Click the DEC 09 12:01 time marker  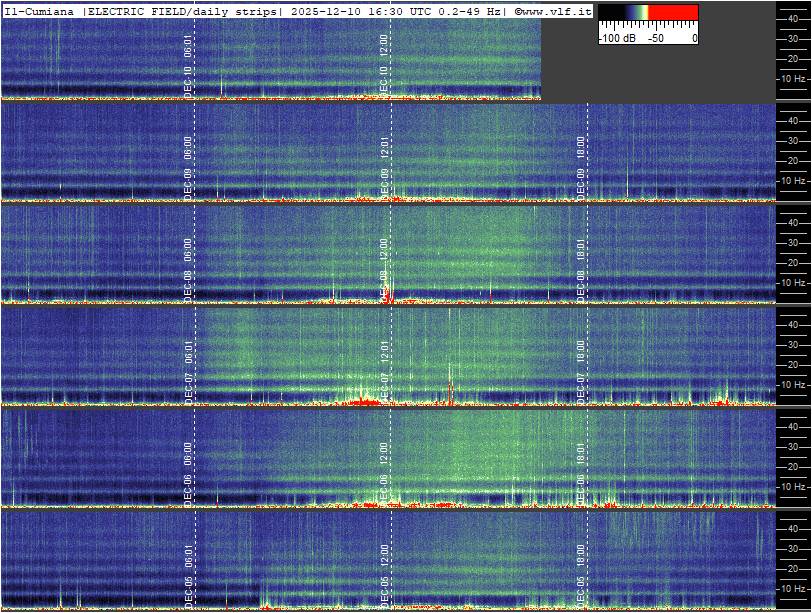coord(385,165)
